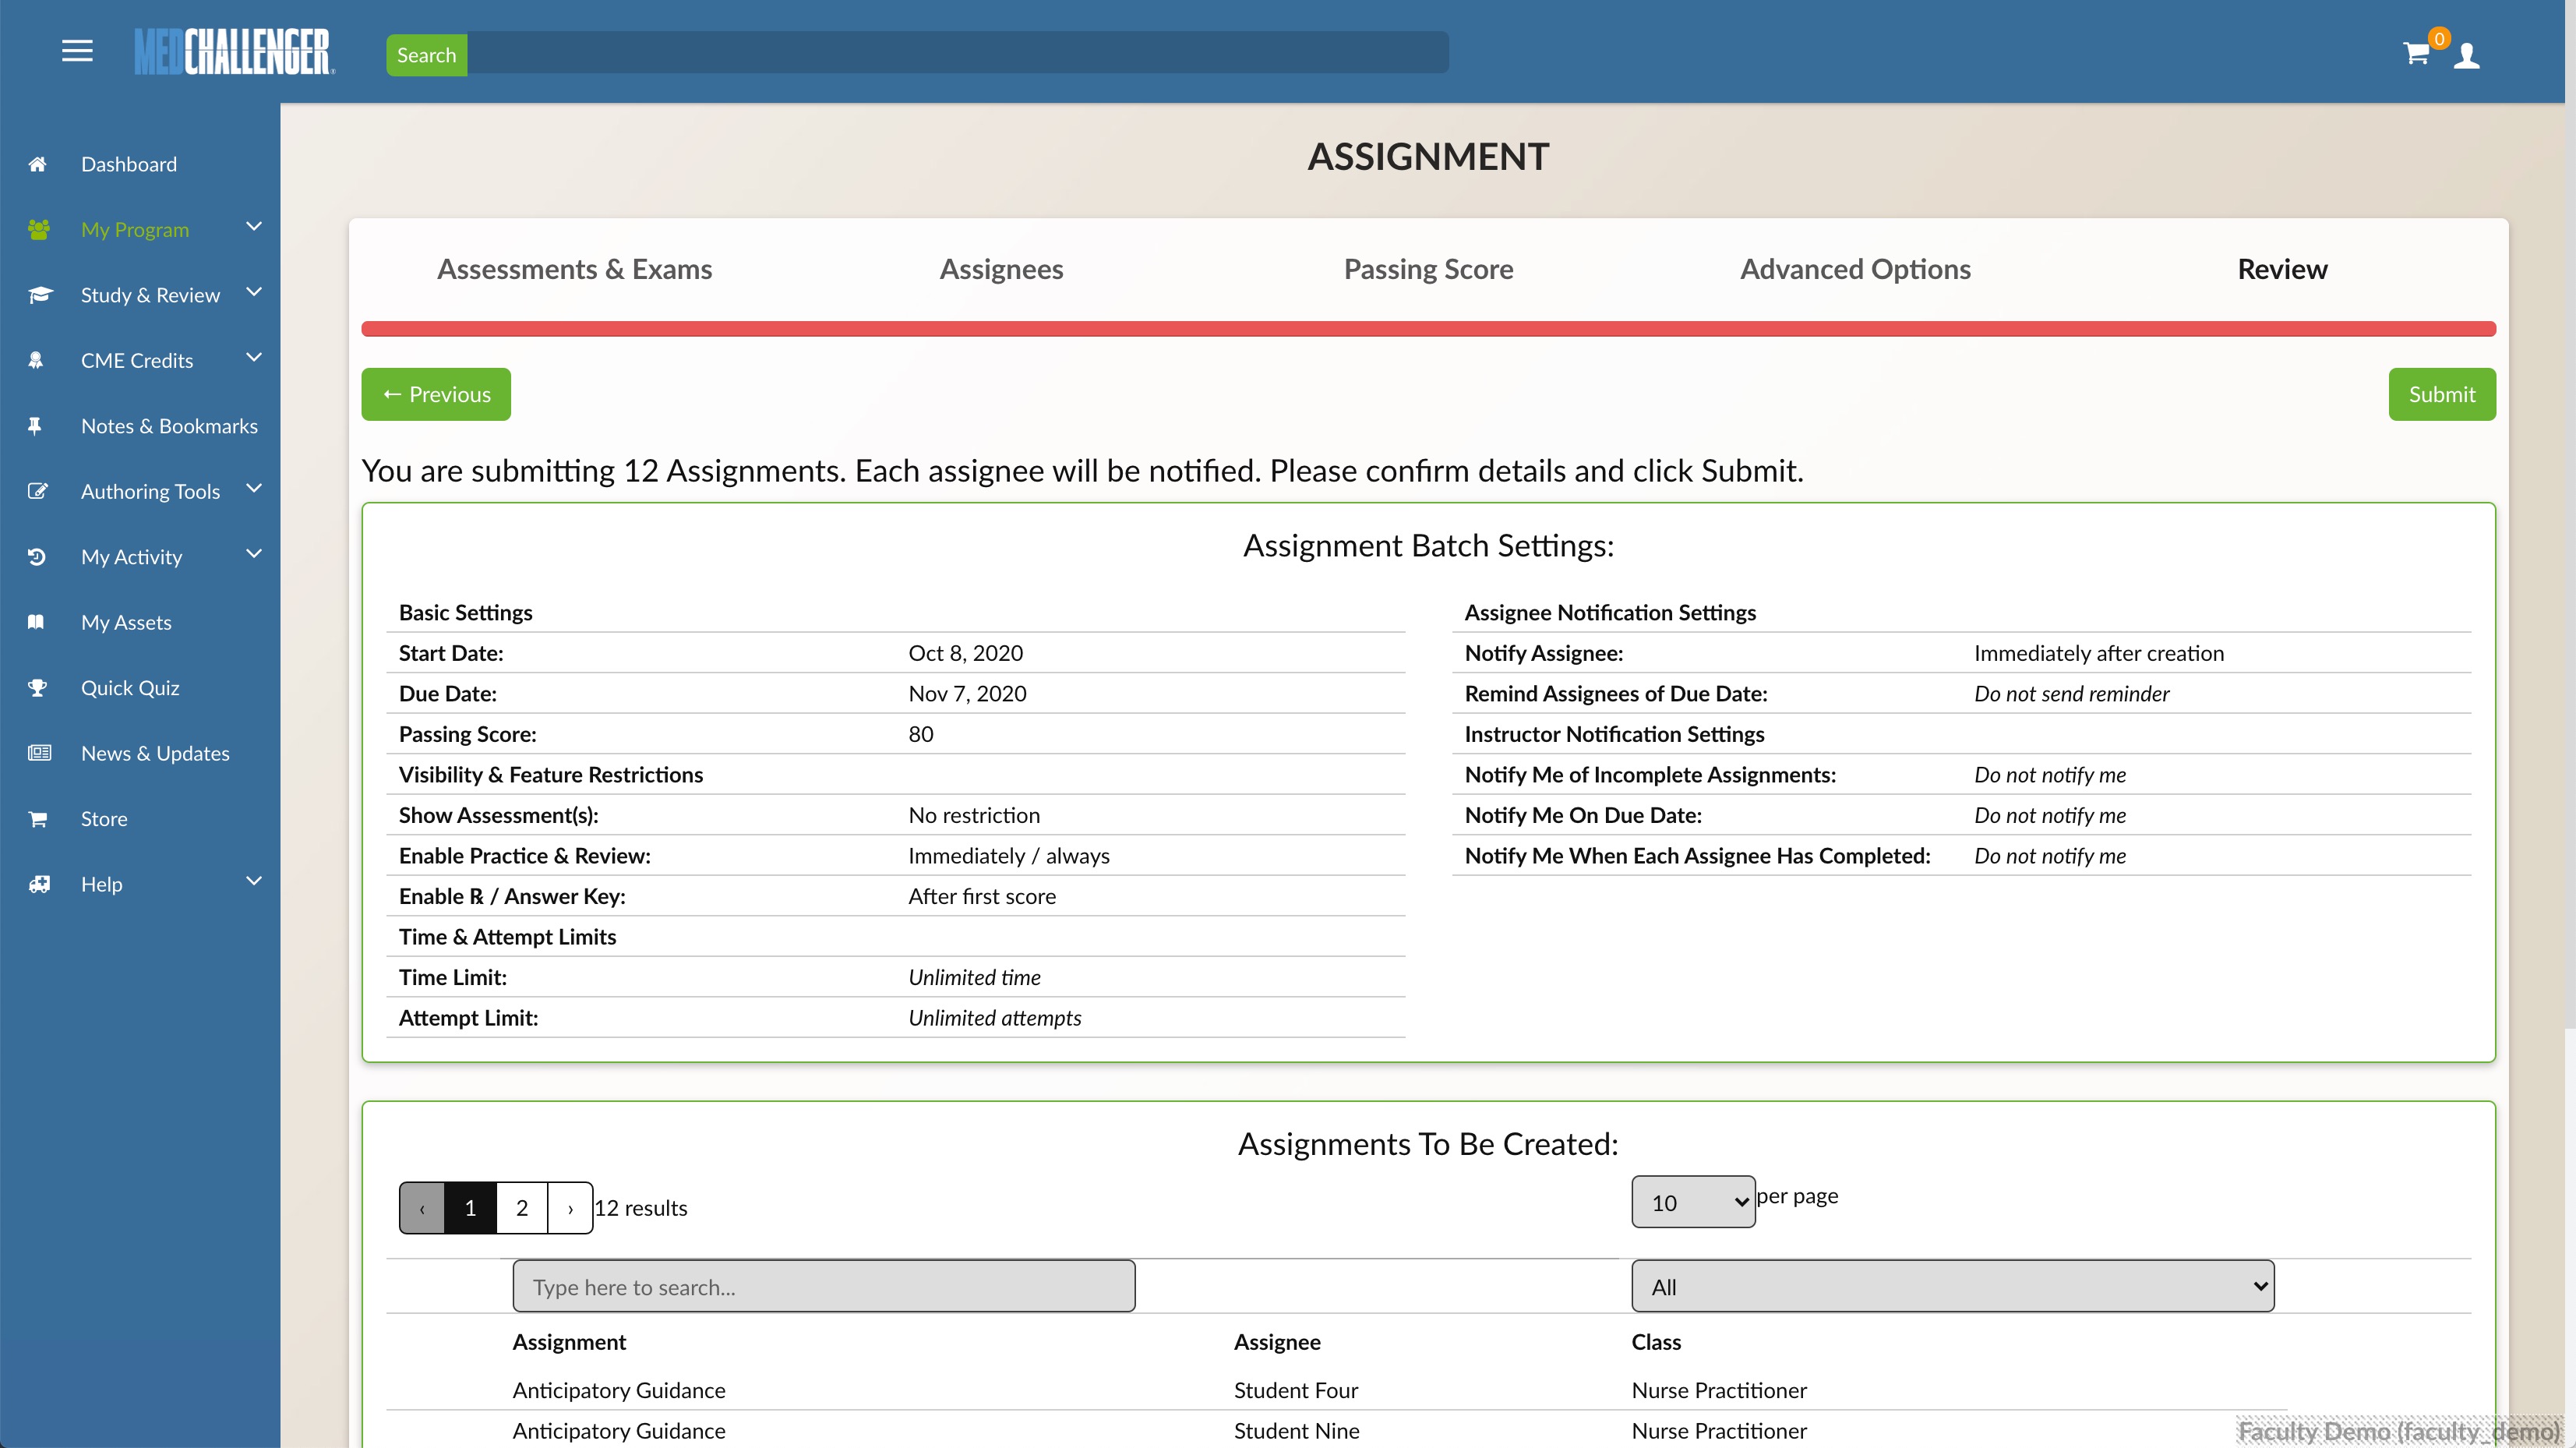Go to Advanced Options step
The height and width of the screenshot is (1448, 2576).
pos(1855,269)
